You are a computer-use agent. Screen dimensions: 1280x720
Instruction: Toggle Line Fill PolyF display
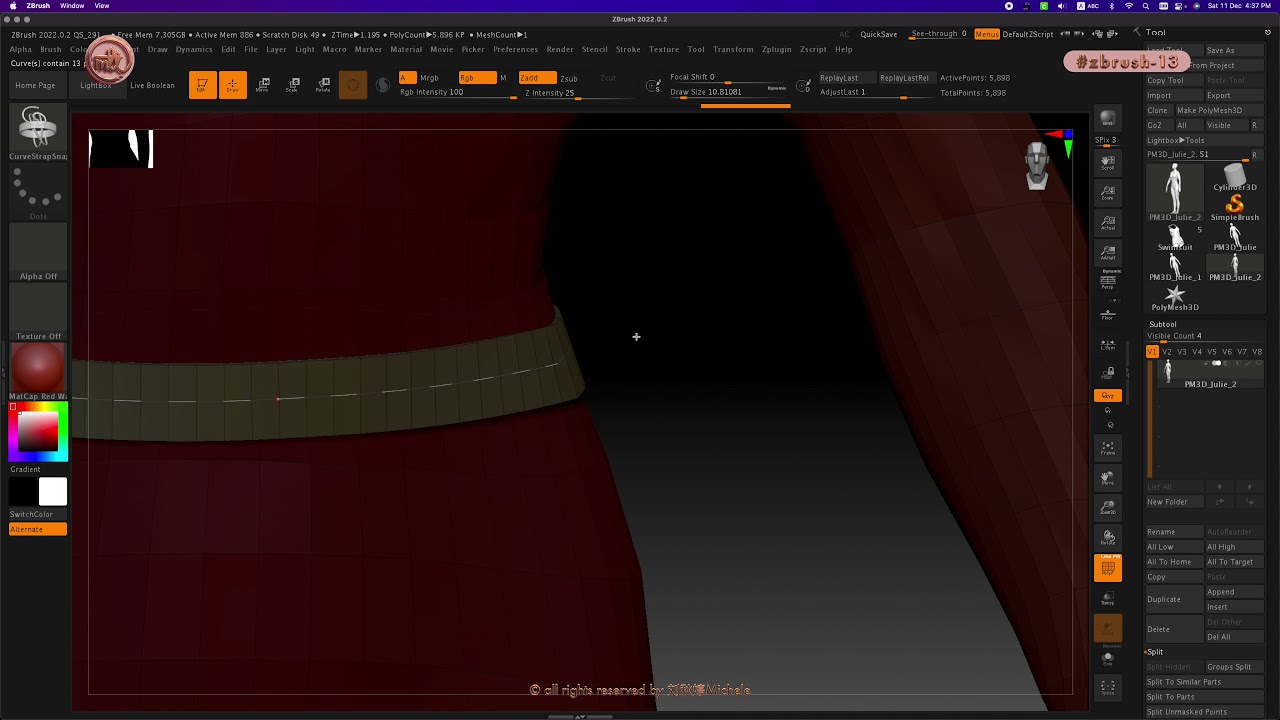[1107, 568]
